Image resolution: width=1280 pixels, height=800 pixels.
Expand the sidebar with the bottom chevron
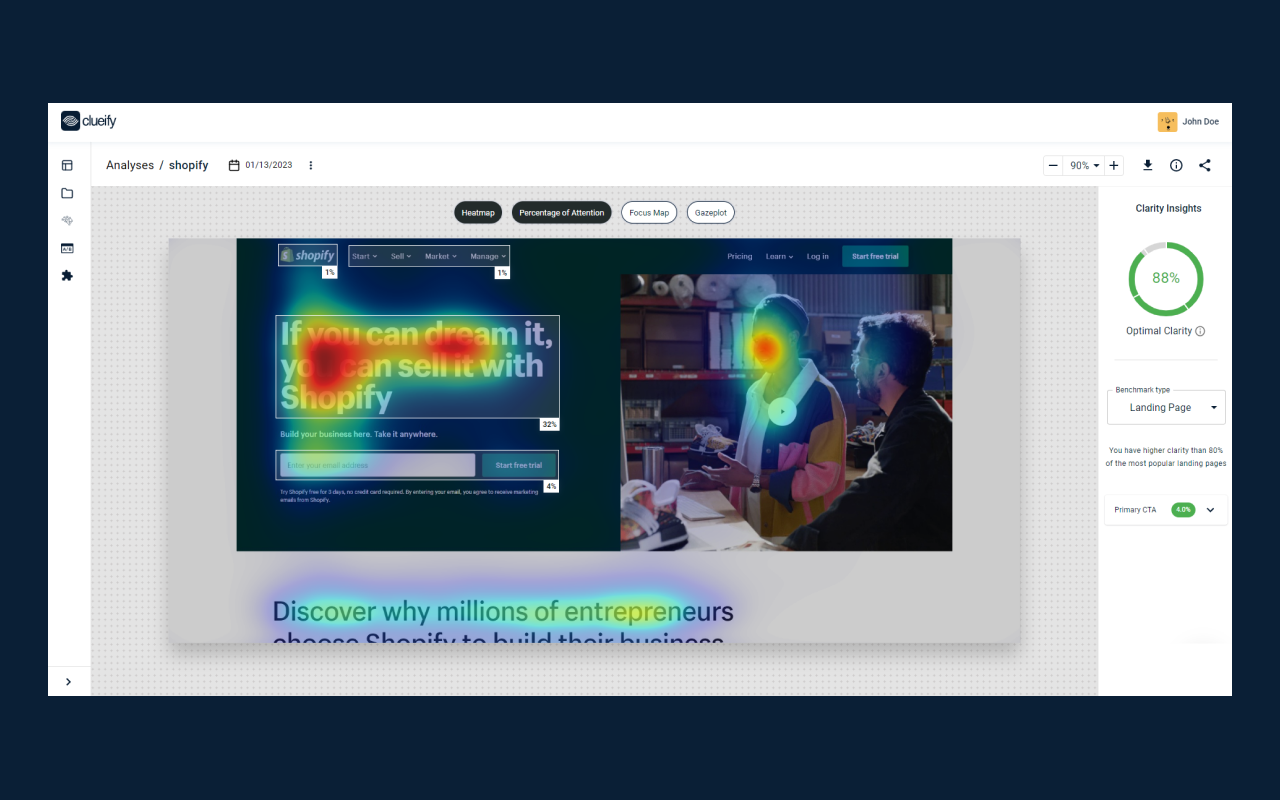[x=68, y=682]
